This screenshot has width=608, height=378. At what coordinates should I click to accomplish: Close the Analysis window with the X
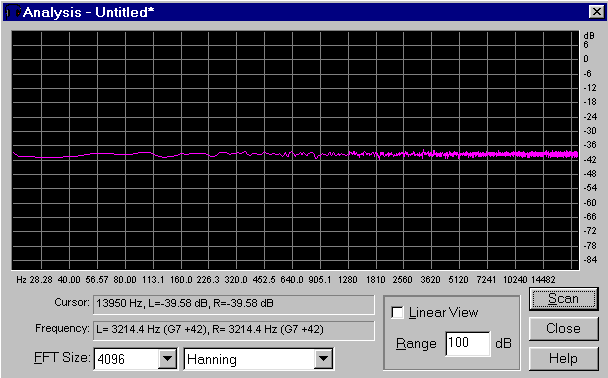tap(596, 12)
